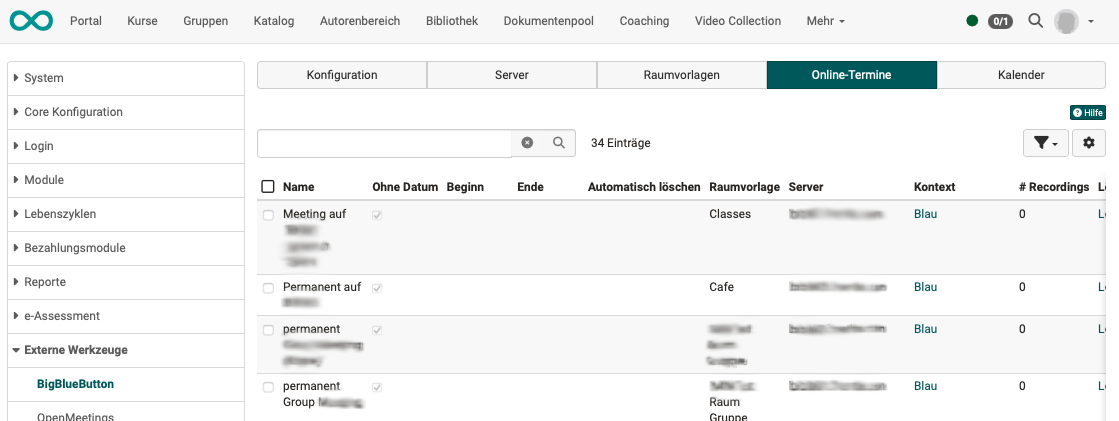This screenshot has width=1119, height=421.
Task: Open the filter dropdown button
Action: [x=1045, y=143]
